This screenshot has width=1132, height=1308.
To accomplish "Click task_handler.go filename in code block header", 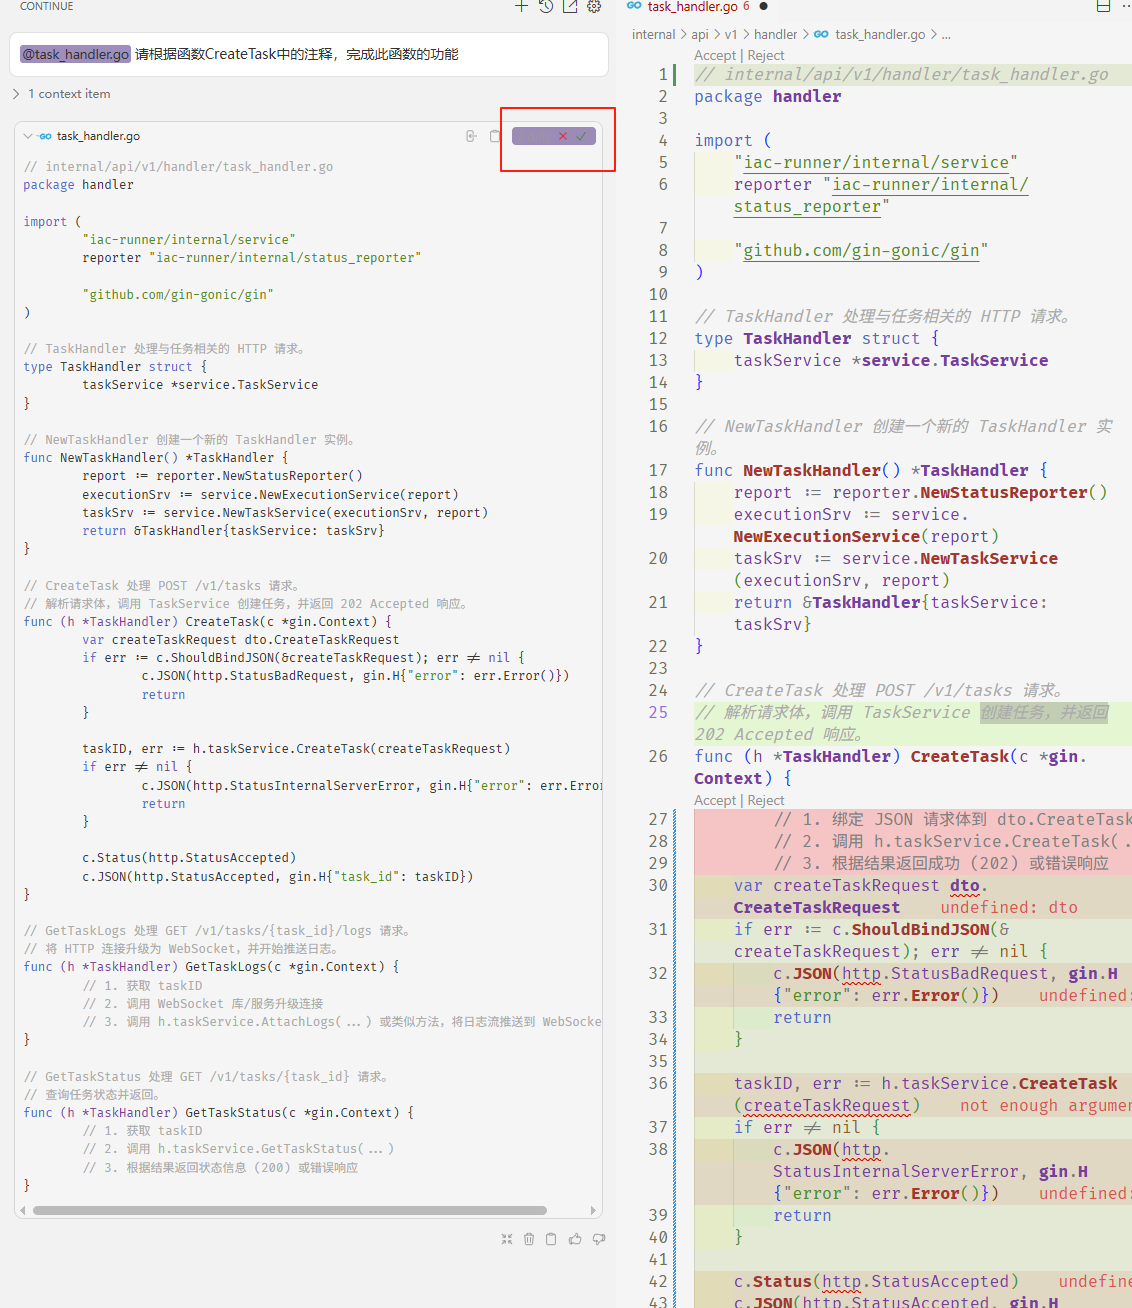I will click(x=98, y=136).
